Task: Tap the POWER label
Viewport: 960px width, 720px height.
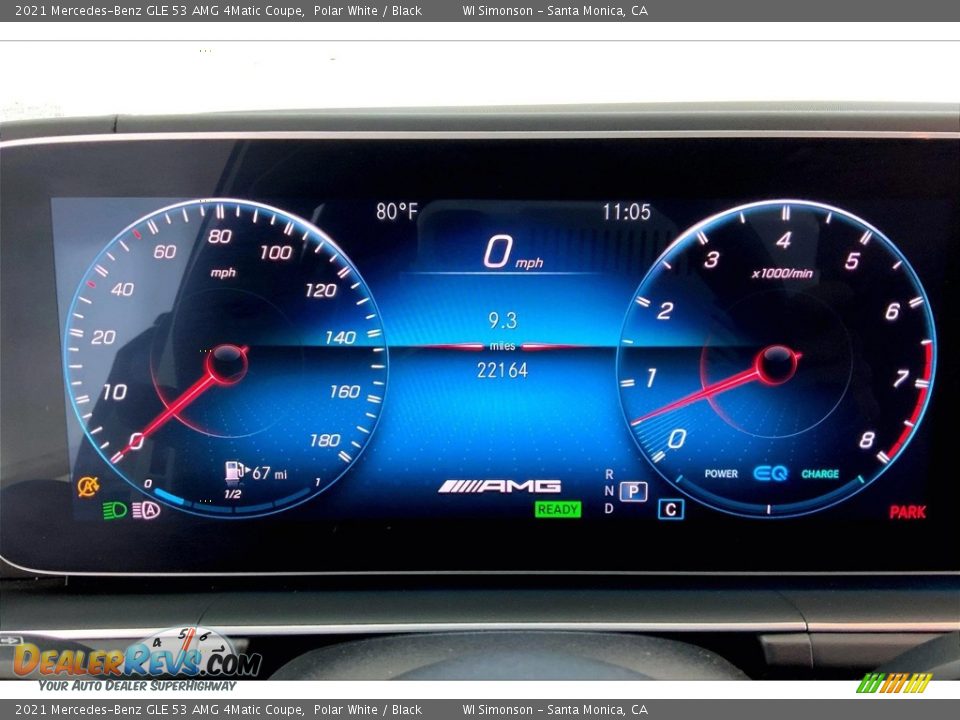Action: point(721,473)
